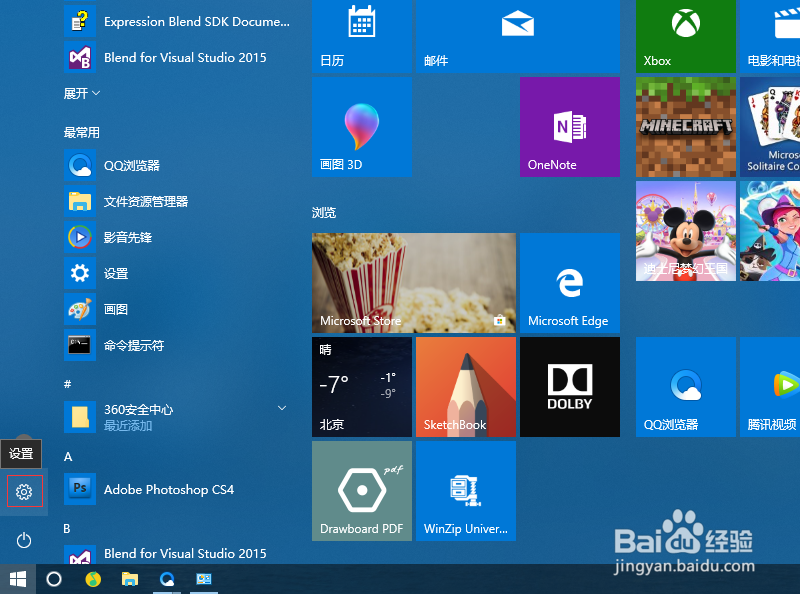Open Expression Blend SDK Documentation entry
The height and width of the screenshot is (594, 800).
click(x=179, y=21)
